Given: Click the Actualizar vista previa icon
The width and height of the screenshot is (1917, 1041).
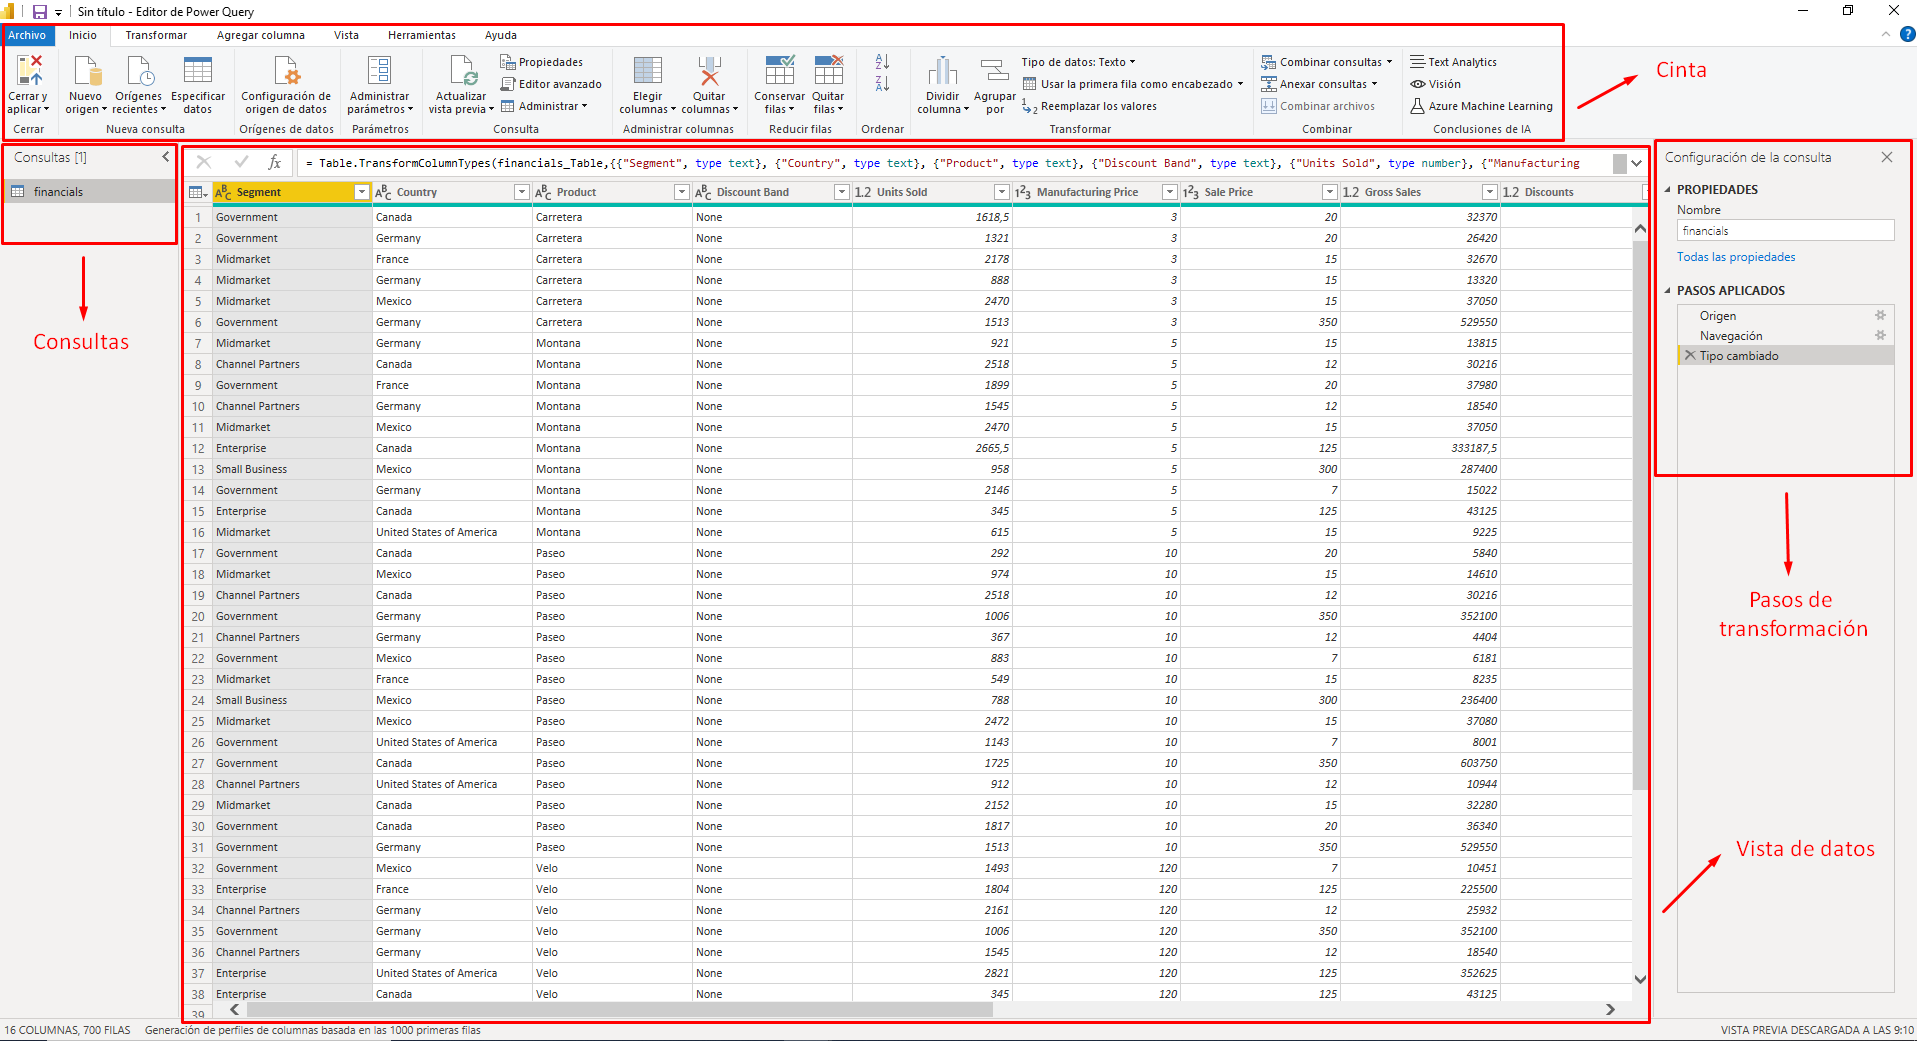Looking at the screenshot, I should point(462,72).
